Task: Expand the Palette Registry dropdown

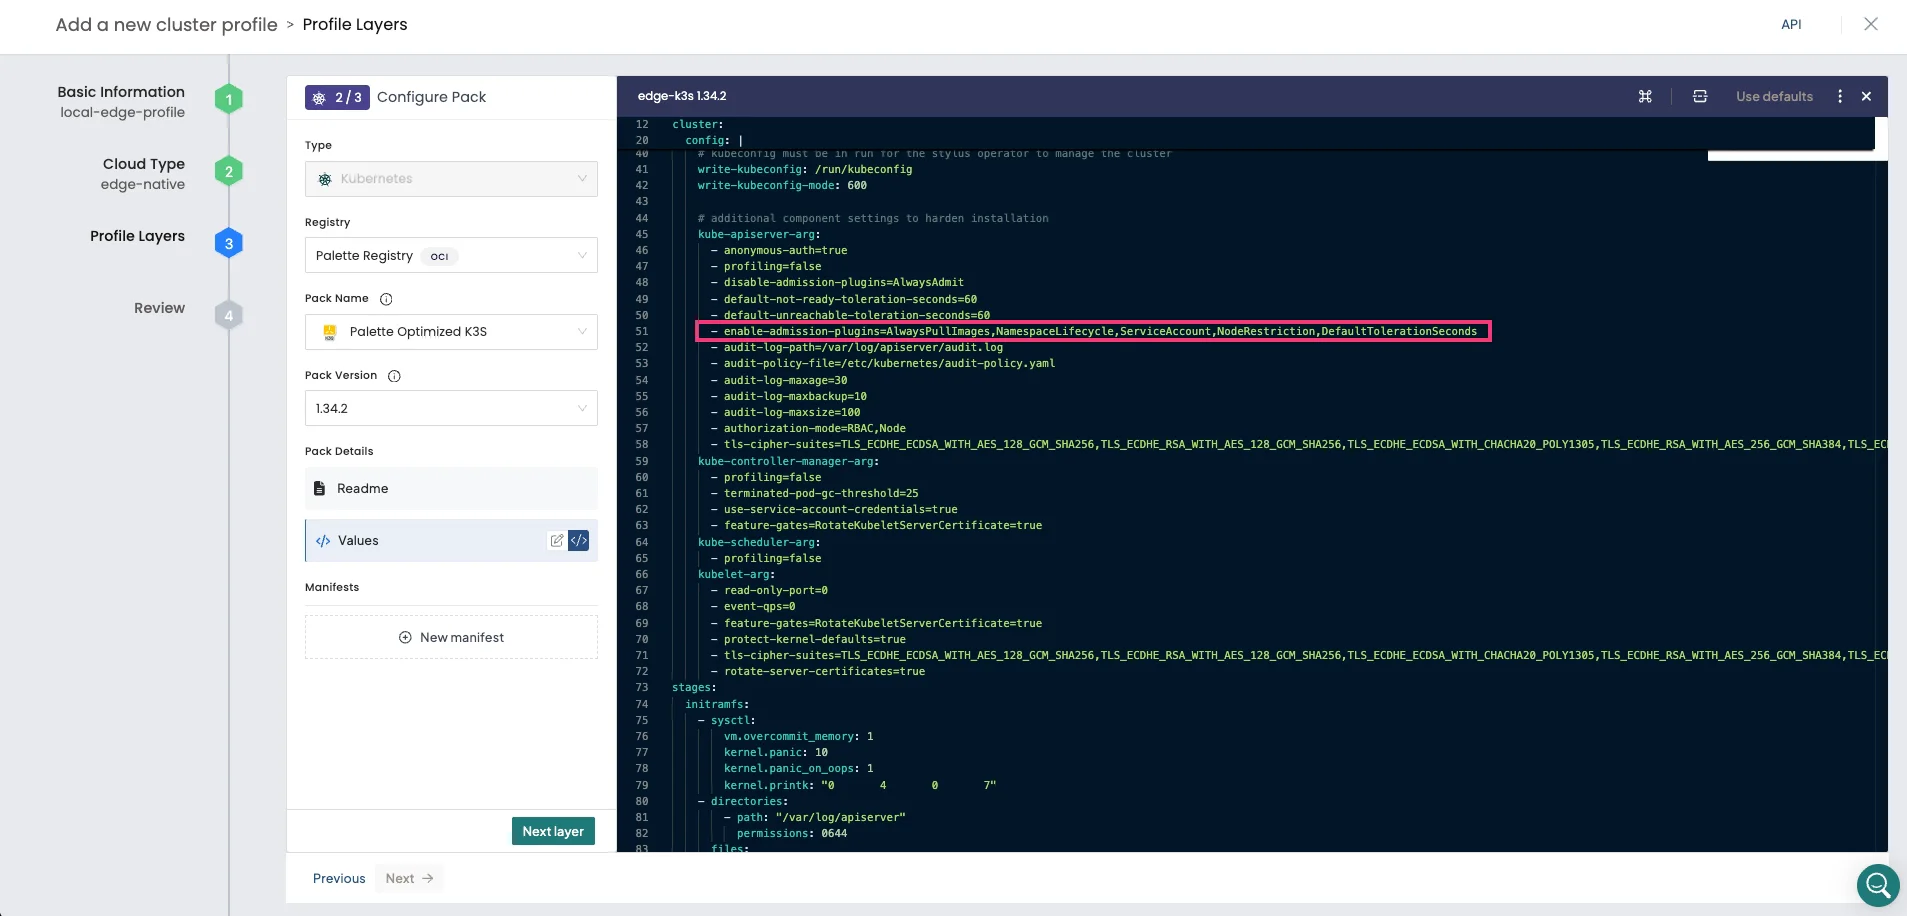Action: click(x=451, y=256)
